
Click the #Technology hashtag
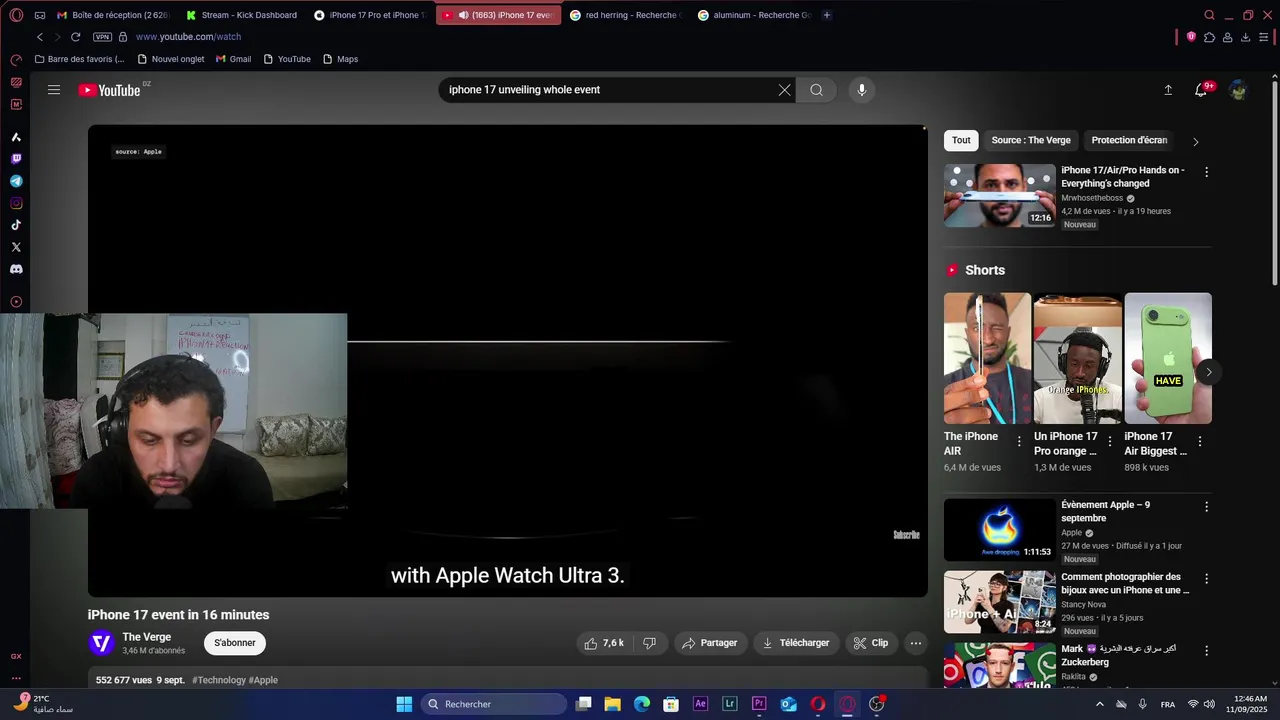219,680
